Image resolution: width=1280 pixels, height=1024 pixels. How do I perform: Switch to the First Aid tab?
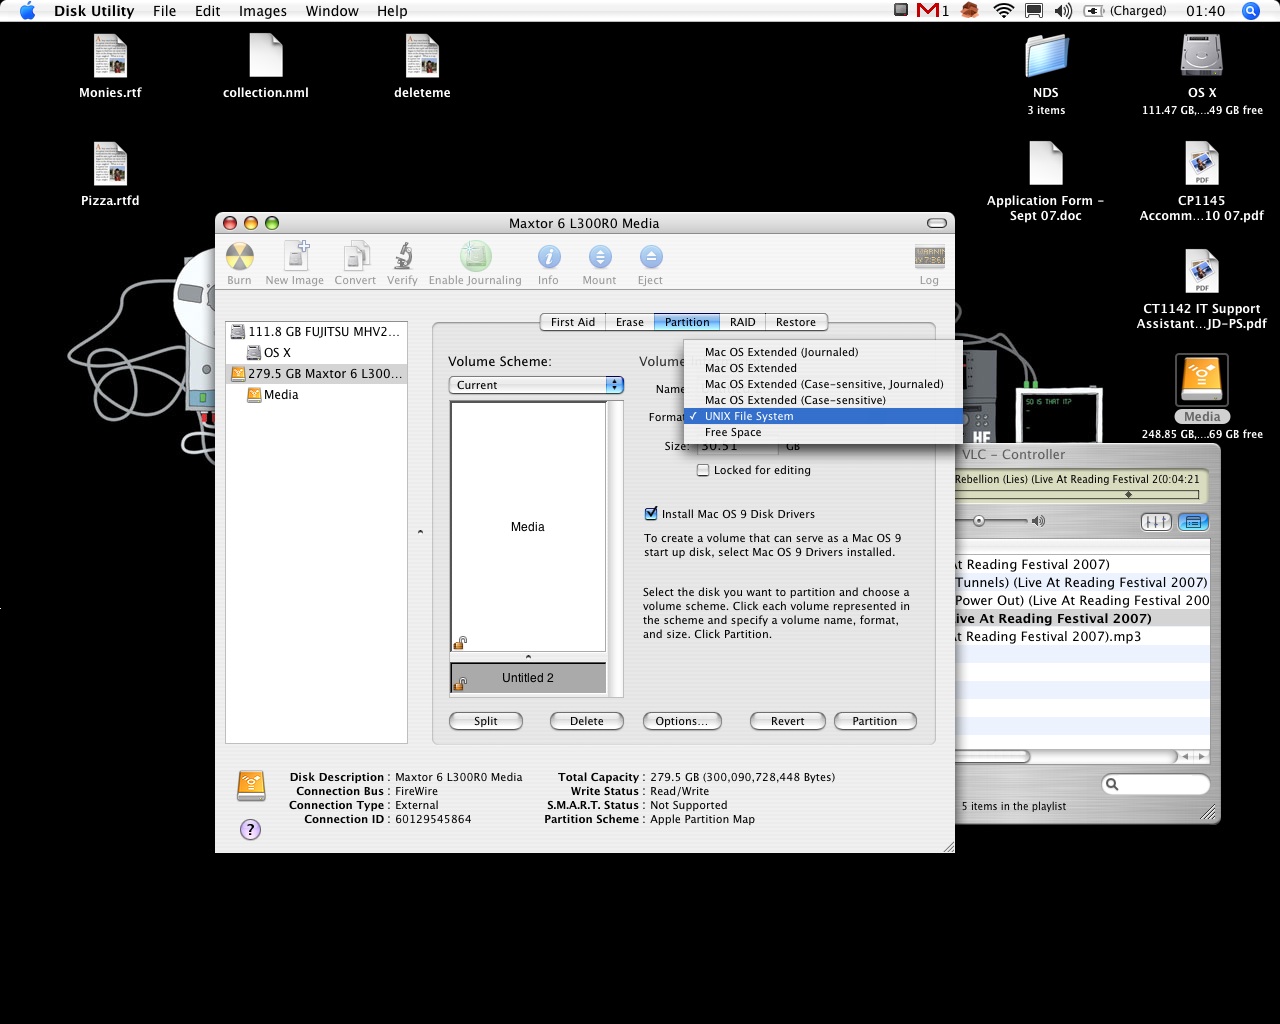click(572, 322)
